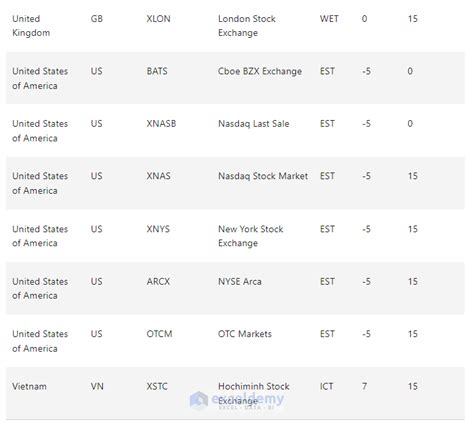Select the United Kingdom country cell
Screen dimensions: 474x422
coord(31,26)
